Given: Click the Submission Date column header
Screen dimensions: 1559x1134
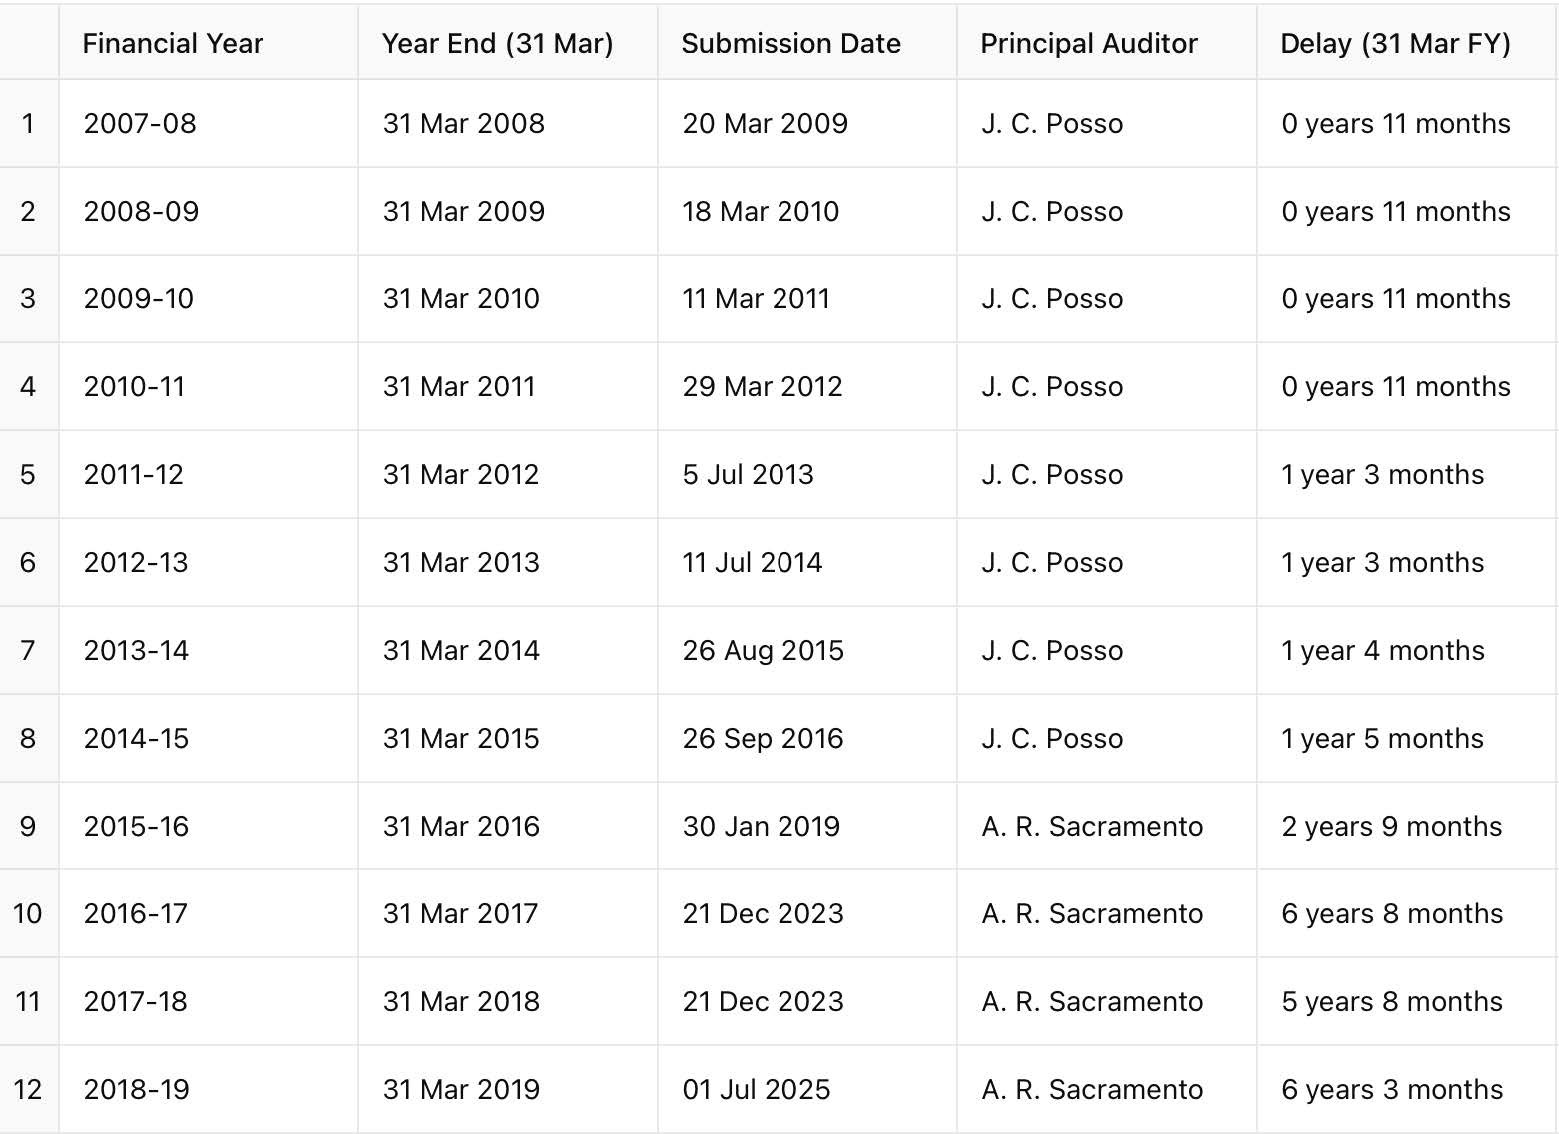Looking at the screenshot, I should [791, 44].
